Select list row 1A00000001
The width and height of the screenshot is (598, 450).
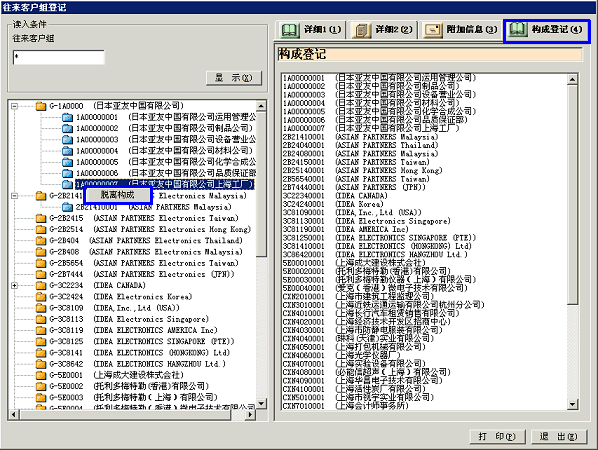(379, 78)
